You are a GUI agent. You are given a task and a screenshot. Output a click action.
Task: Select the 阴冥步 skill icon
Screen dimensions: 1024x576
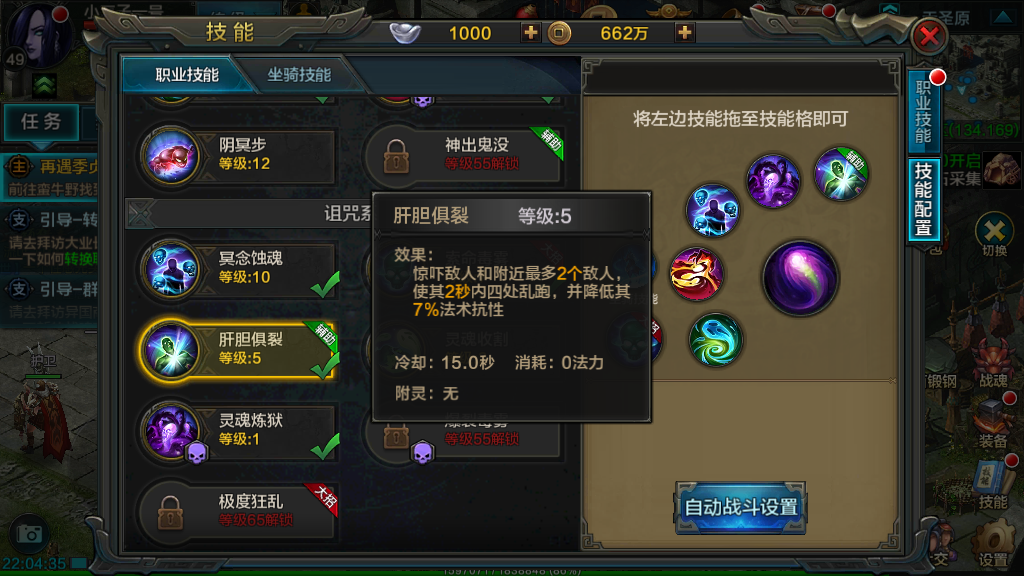click(171, 156)
